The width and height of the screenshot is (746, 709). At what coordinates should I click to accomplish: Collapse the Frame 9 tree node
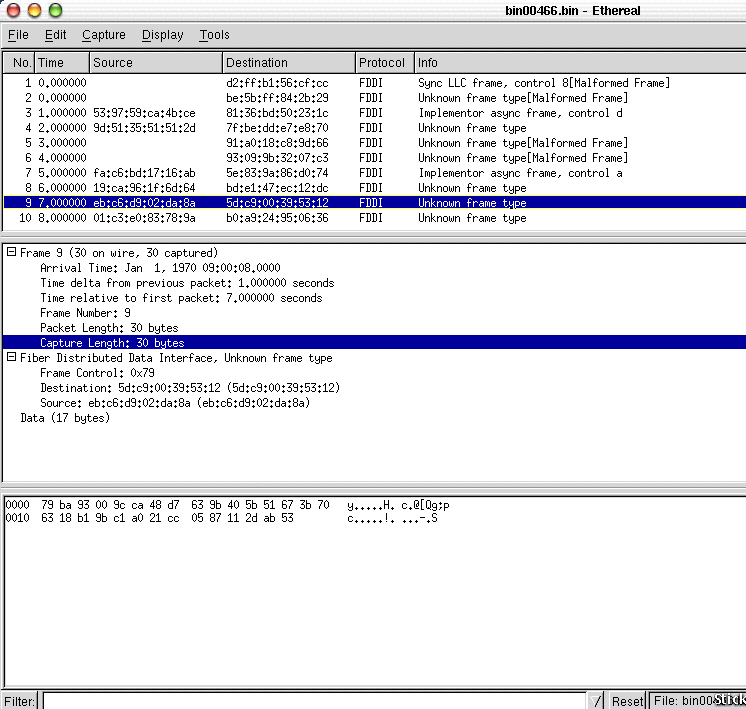point(11,252)
